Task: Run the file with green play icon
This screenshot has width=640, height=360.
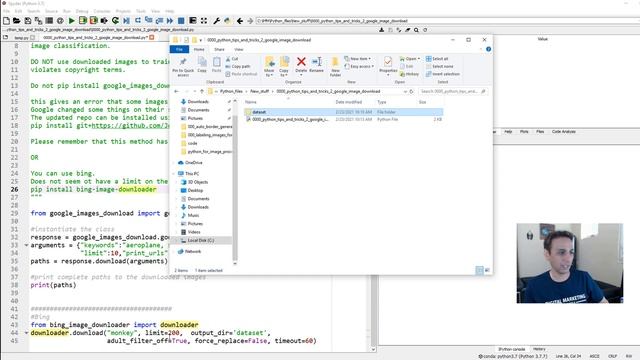Action: click(71, 20)
